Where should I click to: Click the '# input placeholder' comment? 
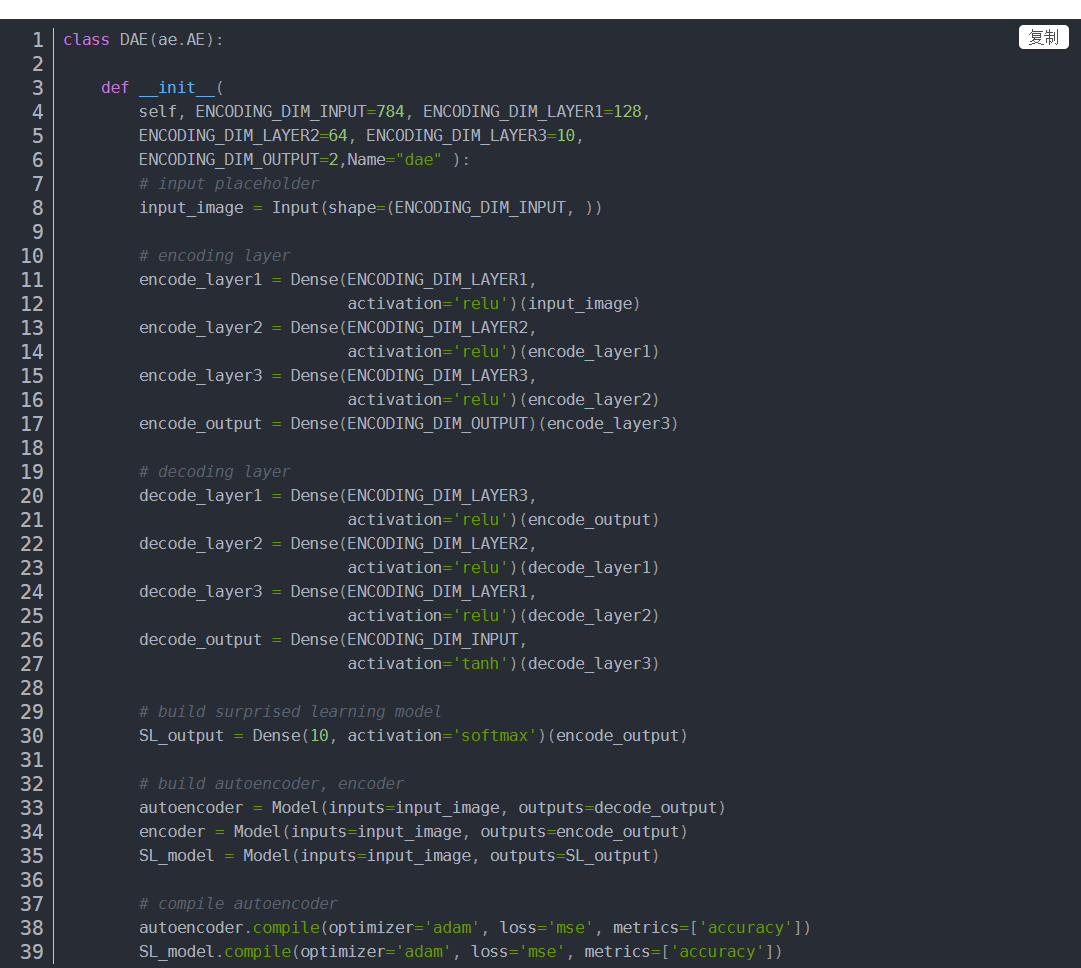pyautogui.click(x=229, y=184)
